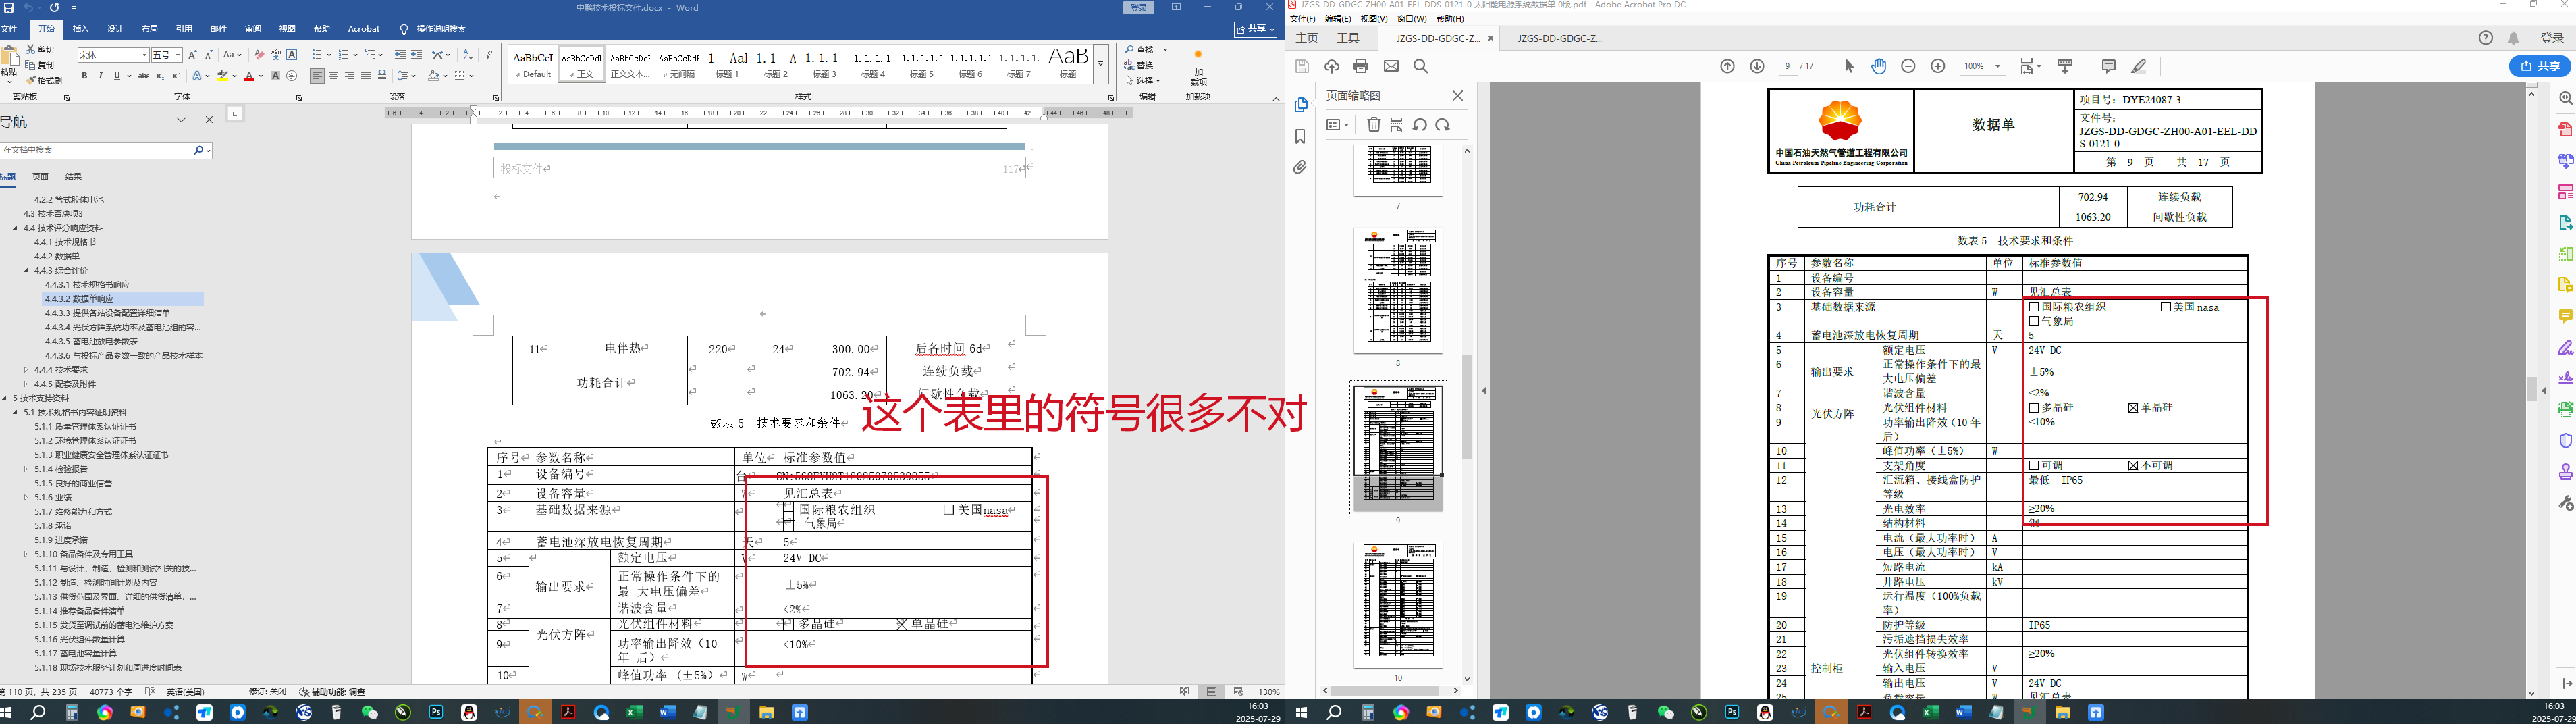This screenshot has width=2576, height=724.
Task: Switch to the 布局 ribbon tab in Word
Action: coord(150,29)
